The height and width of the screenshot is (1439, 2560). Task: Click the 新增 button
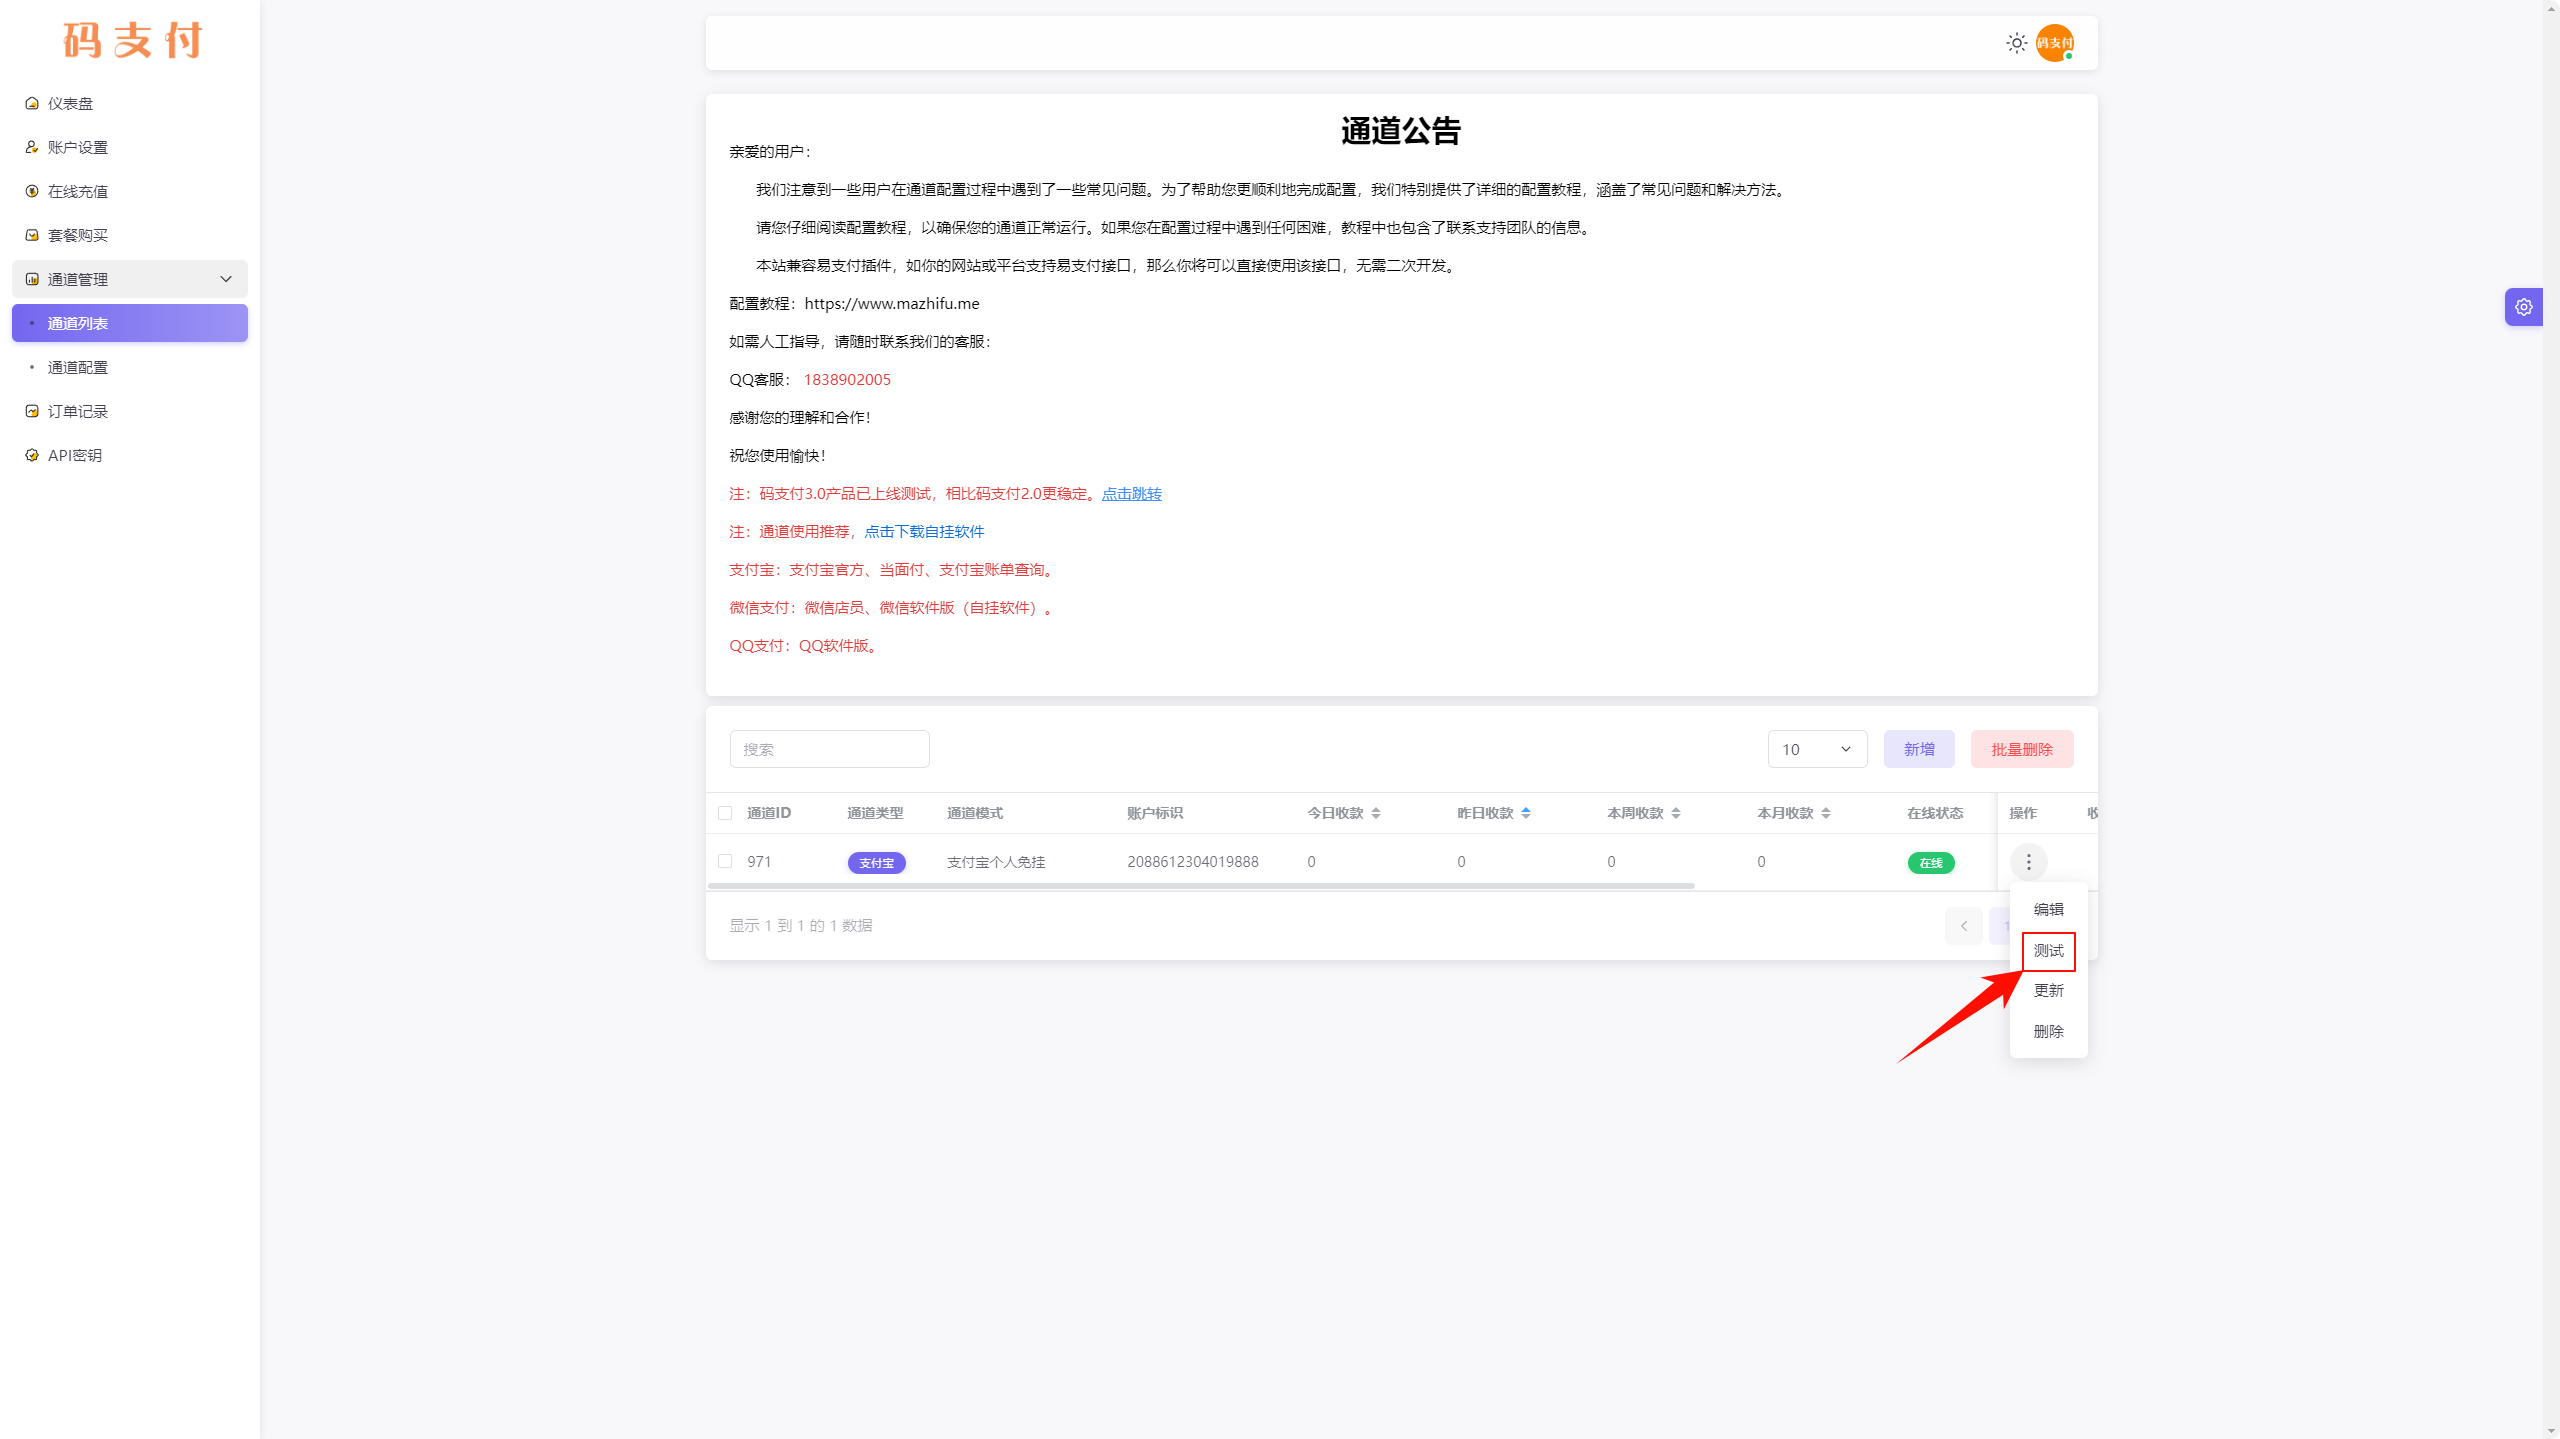[x=1918, y=749]
